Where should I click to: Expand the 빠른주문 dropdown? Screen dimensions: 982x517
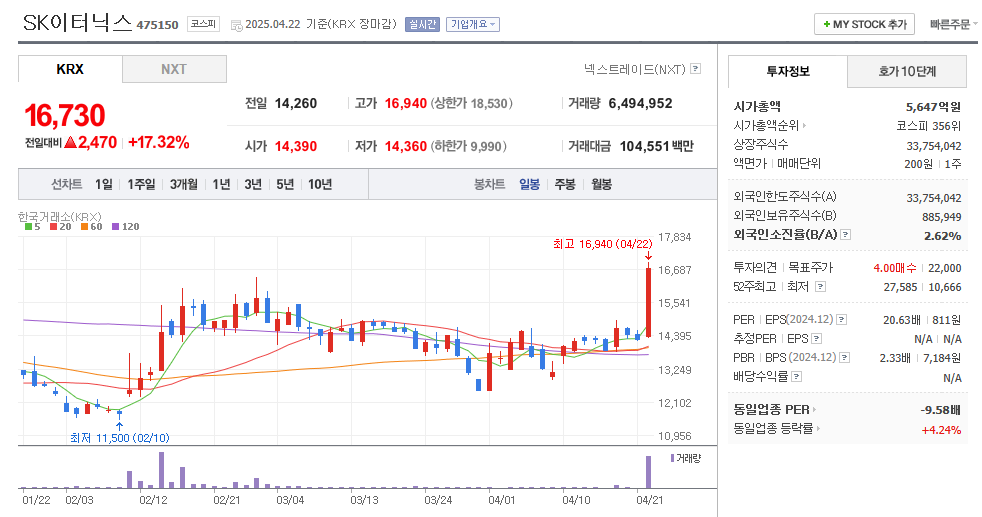pos(953,24)
